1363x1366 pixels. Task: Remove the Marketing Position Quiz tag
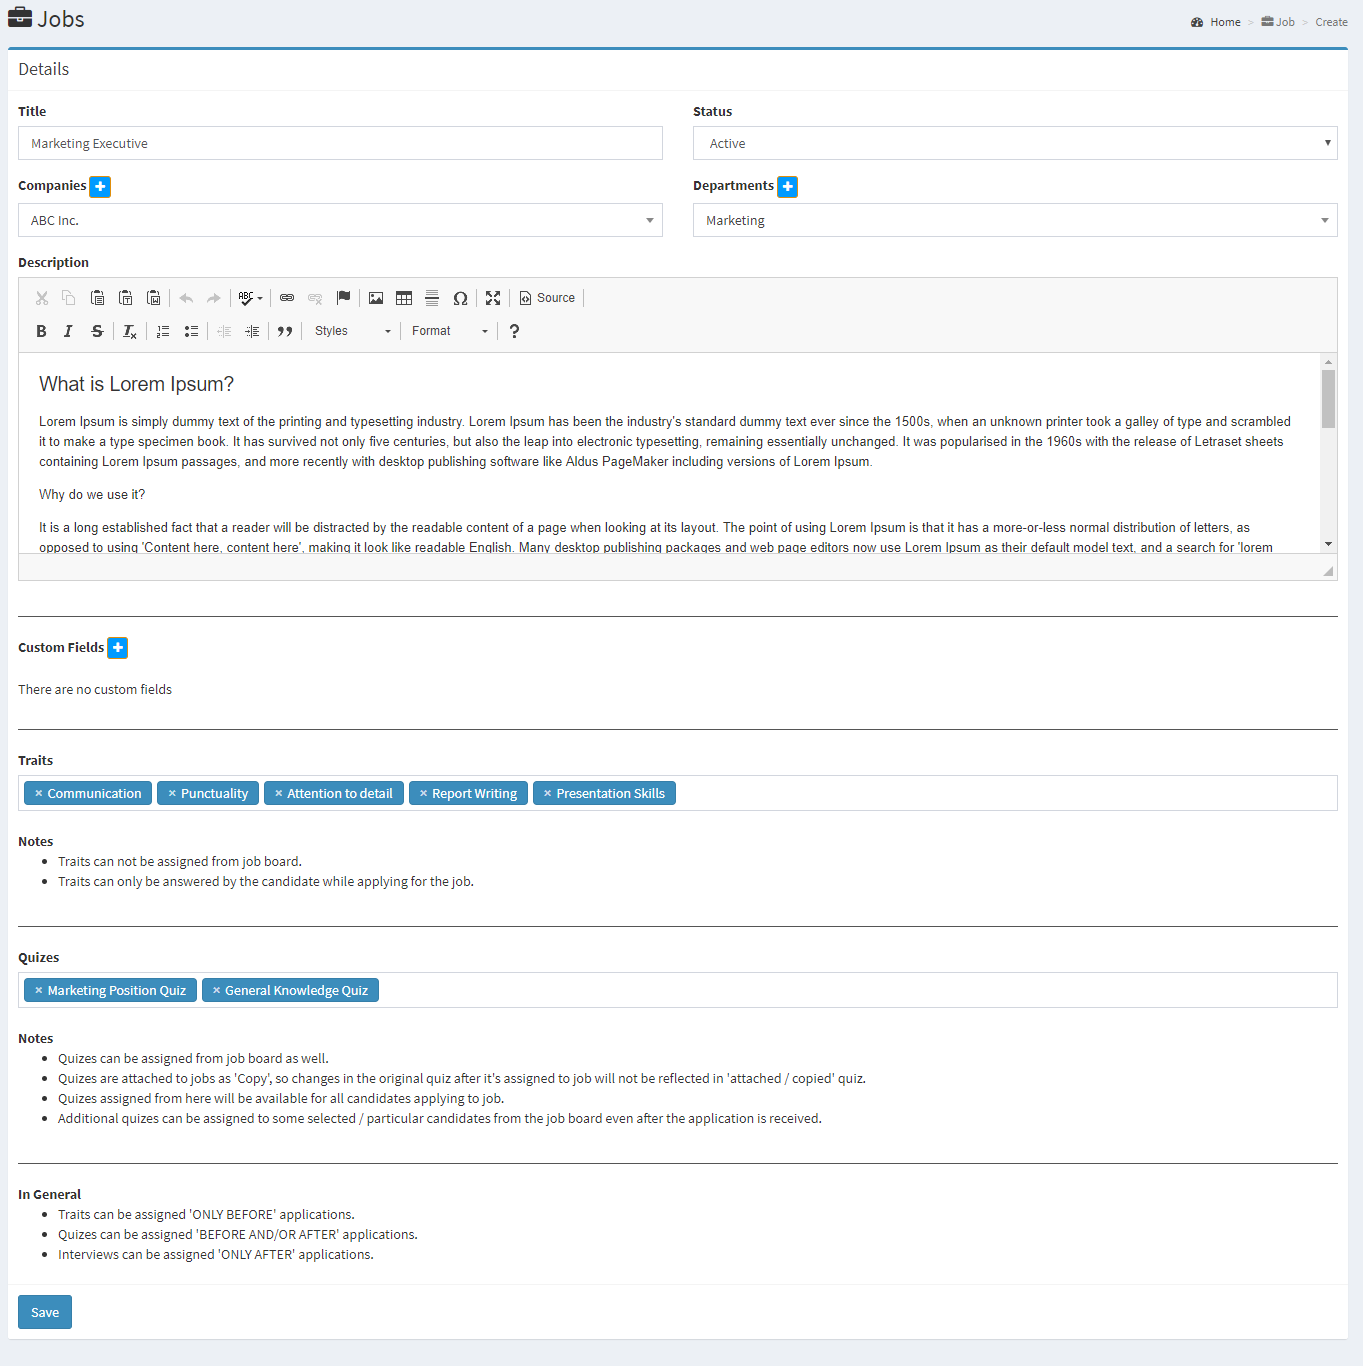coord(38,990)
